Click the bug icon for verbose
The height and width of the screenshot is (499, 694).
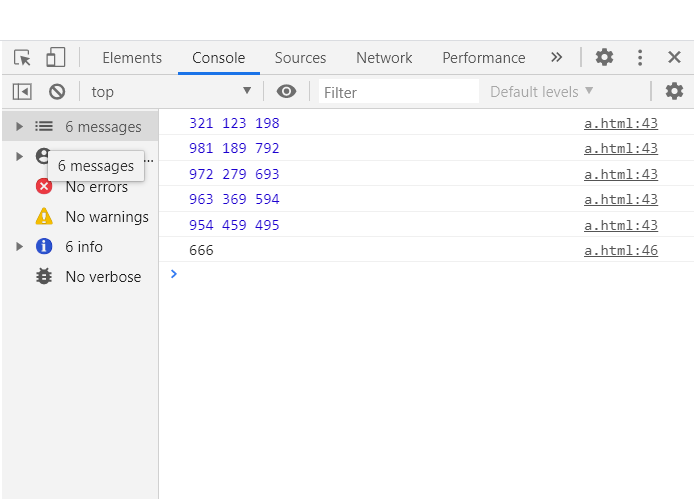(x=44, y=276)
